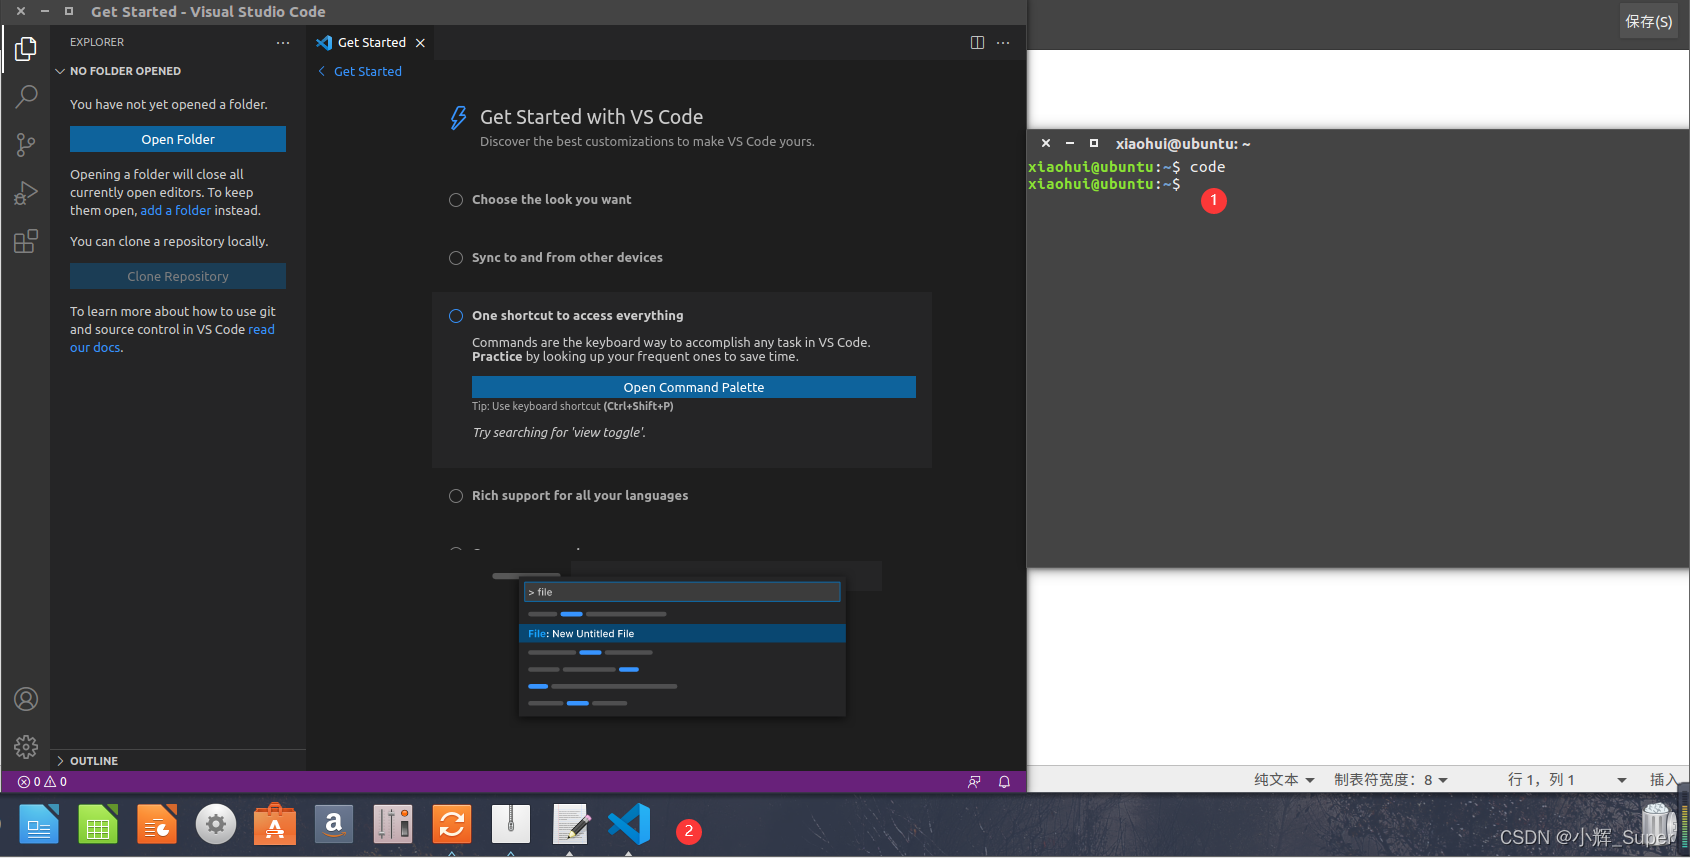Open the sound mixer app in dock
Screen dimensions: 1690x858
[393, 825]
